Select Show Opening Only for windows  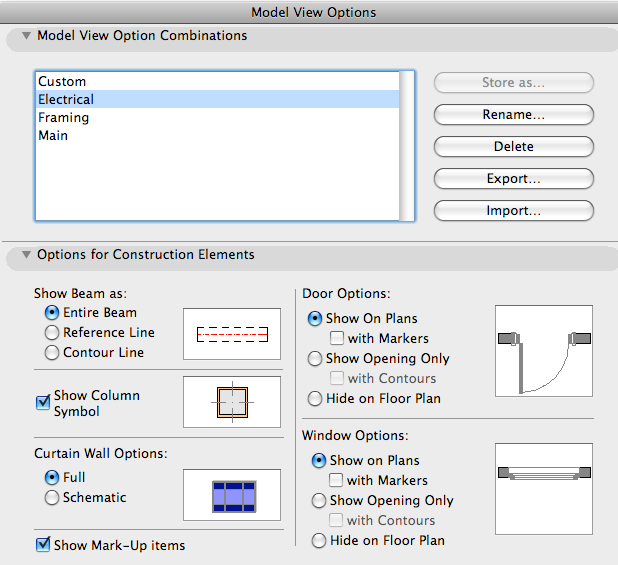[319, 501]
